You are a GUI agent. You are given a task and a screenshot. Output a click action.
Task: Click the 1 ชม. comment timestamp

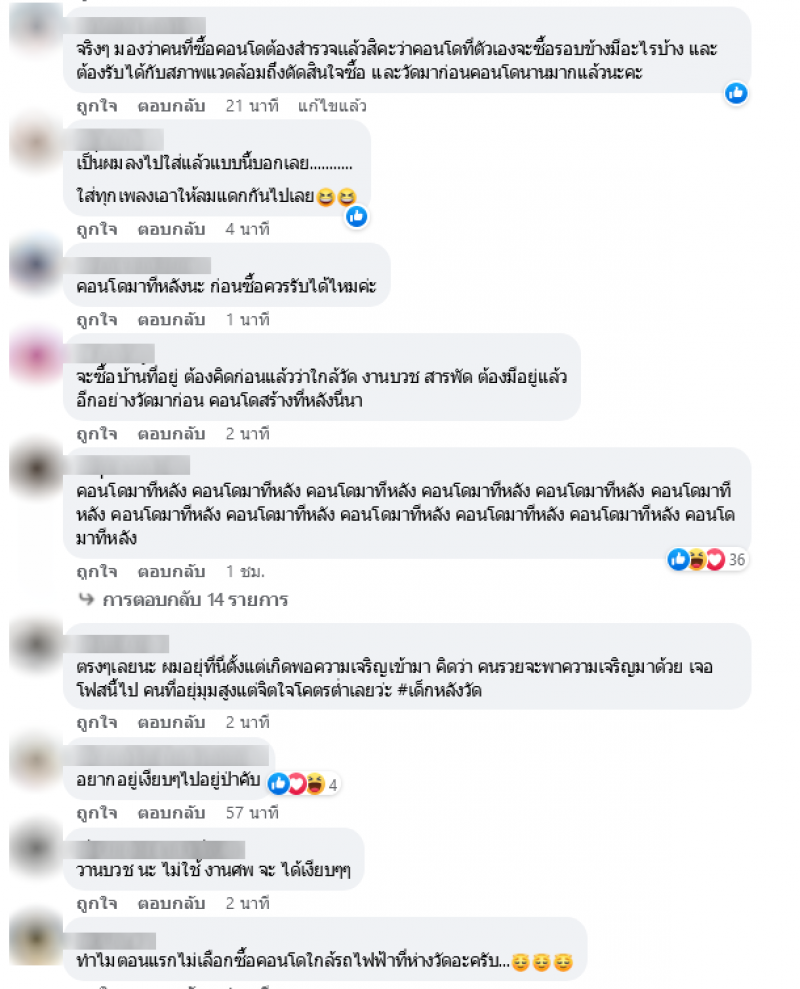[x=245, y=571]
